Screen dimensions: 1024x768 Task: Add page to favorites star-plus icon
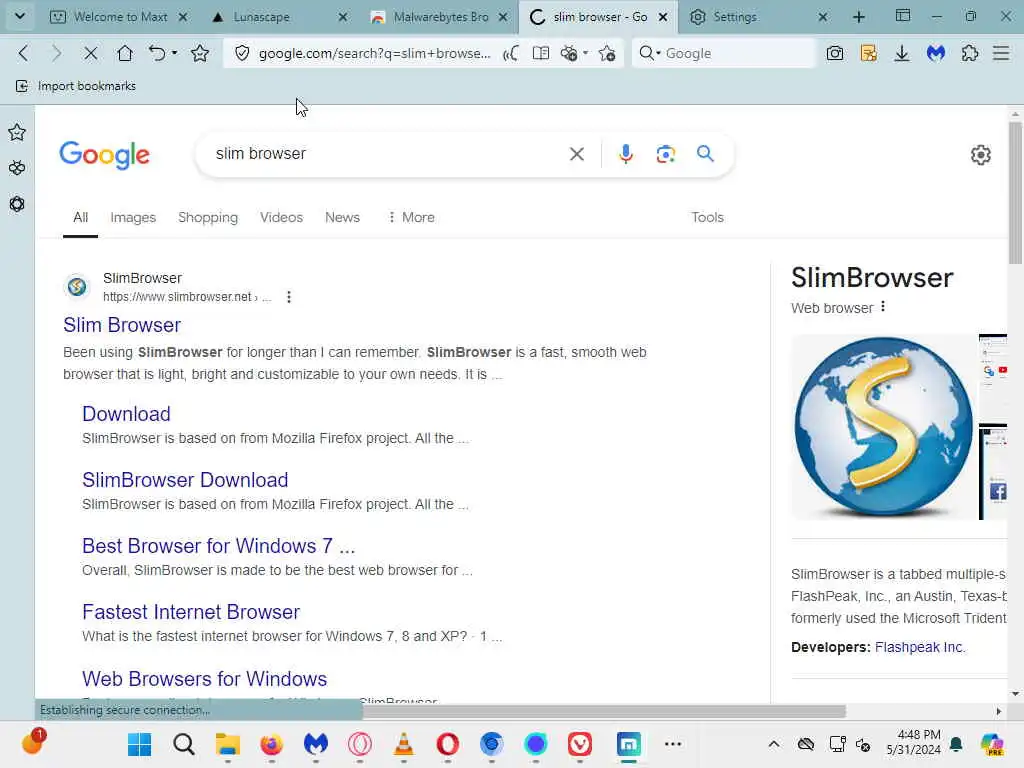click(607, 54)
